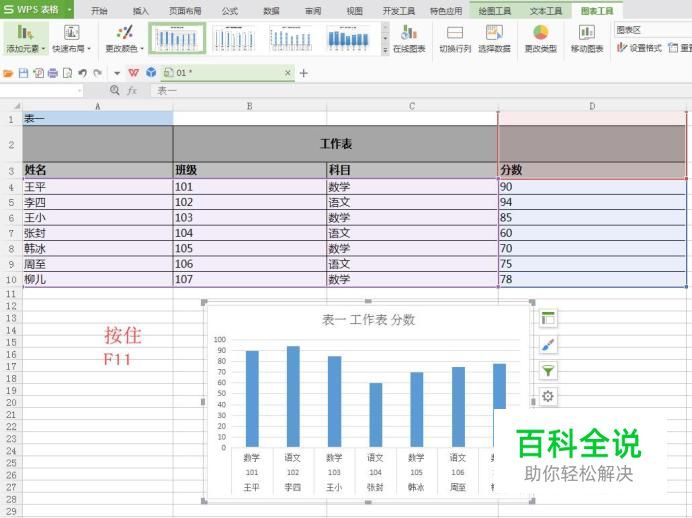692x518 pixels.
Task: Click 切换行列 (Switch Row/Column) icon
Action: (x=455, y=32)
